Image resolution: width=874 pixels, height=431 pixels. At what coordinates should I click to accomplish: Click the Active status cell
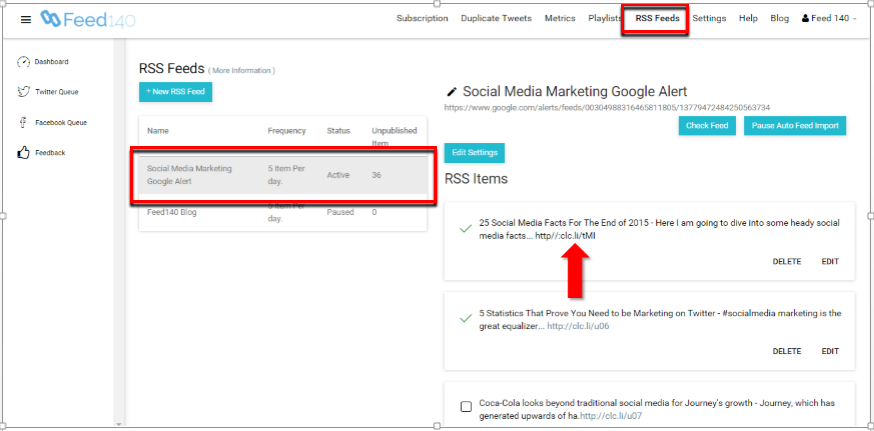338,175
